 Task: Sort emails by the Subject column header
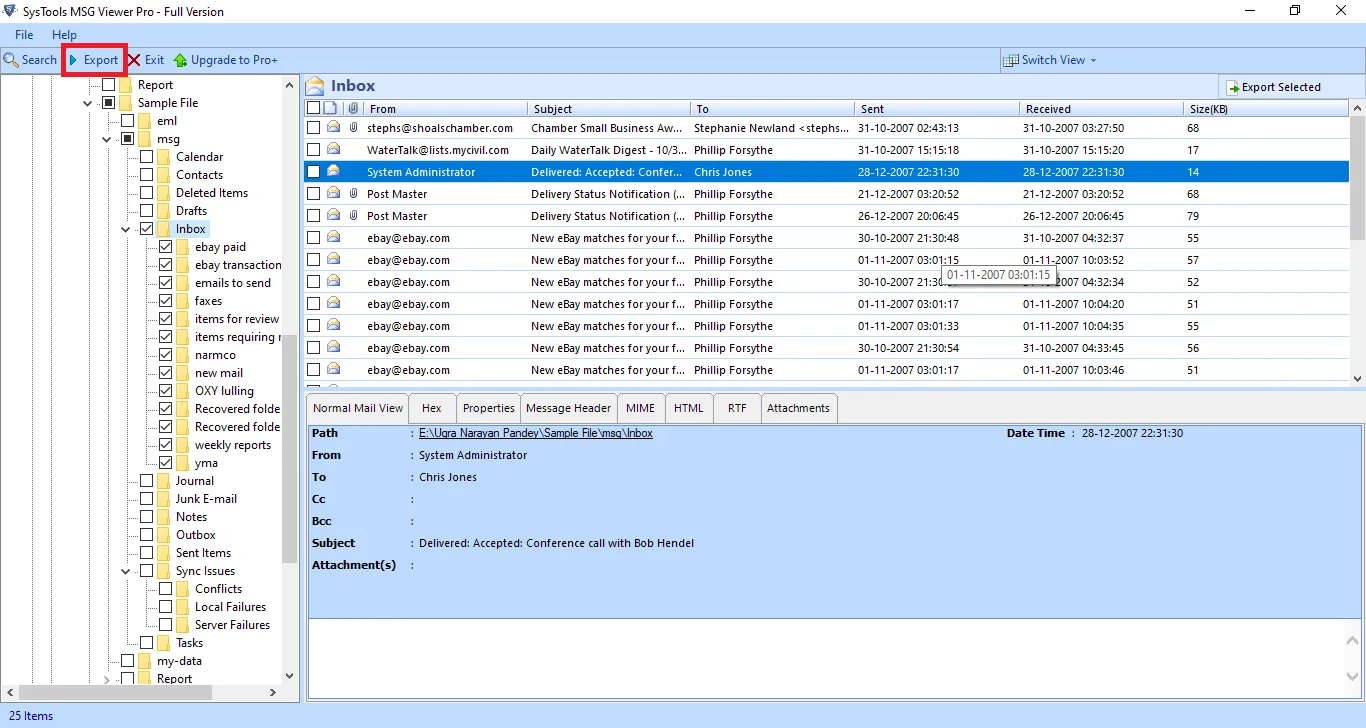609,108
